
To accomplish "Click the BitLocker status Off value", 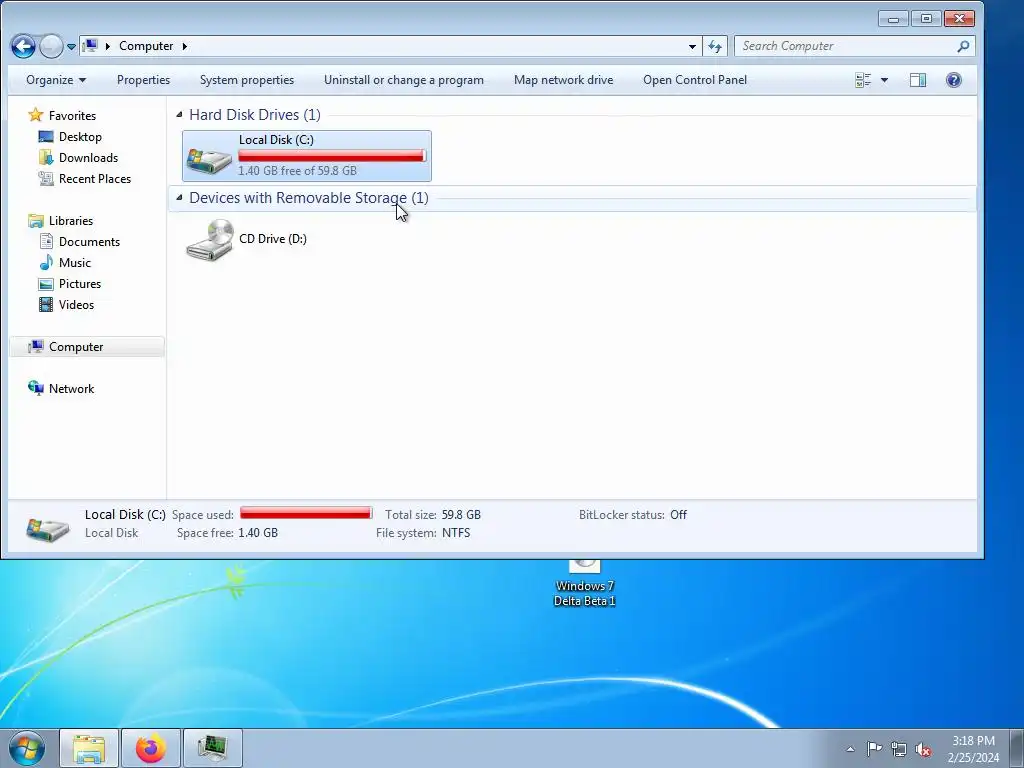I will tap(679, 515).
